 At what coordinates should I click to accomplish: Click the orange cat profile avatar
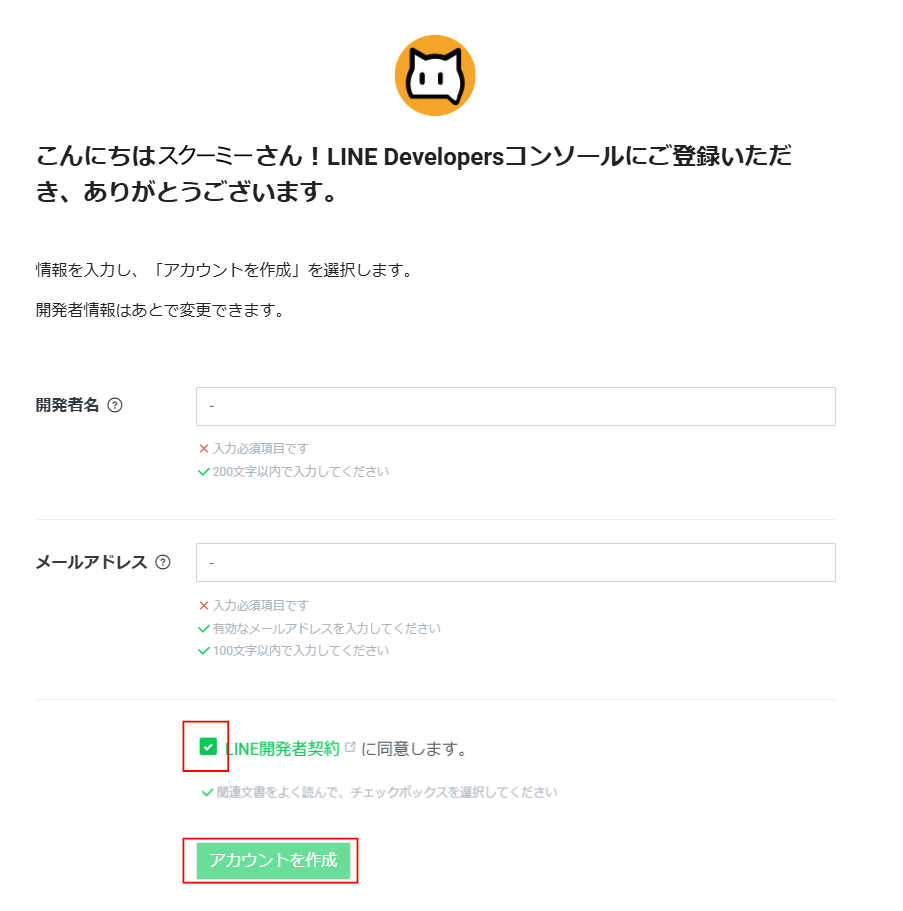click(435, 76)
